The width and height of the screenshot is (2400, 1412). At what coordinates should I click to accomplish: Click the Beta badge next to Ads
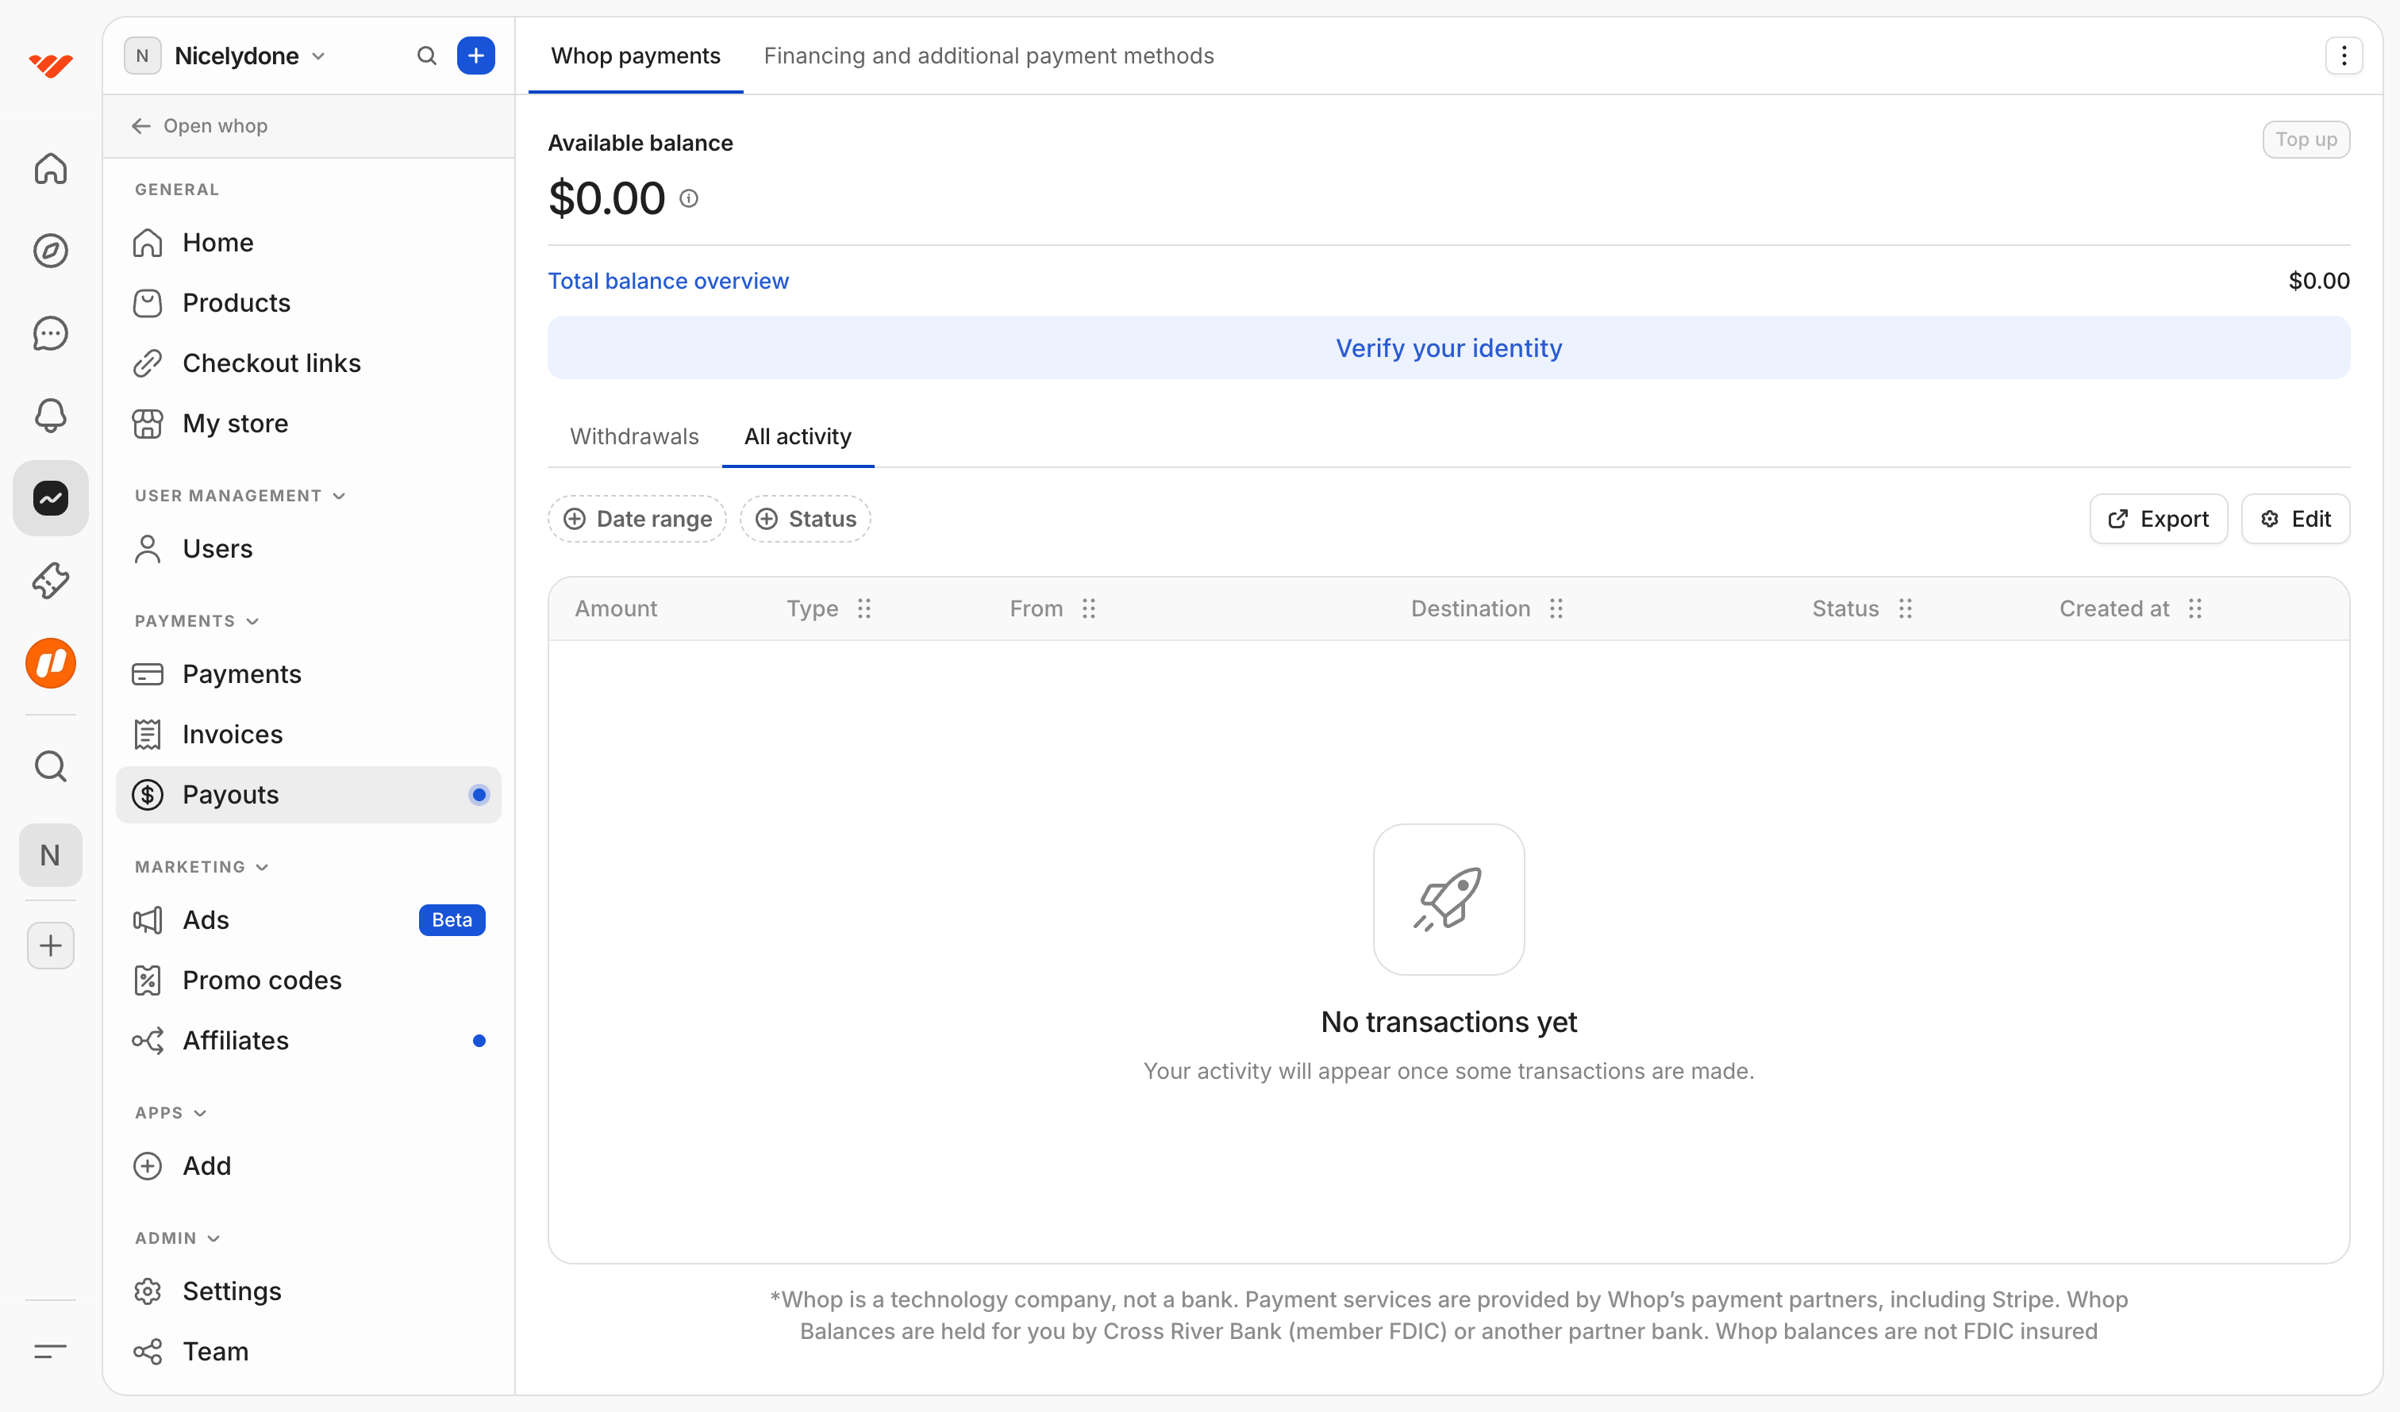[452, 920]
